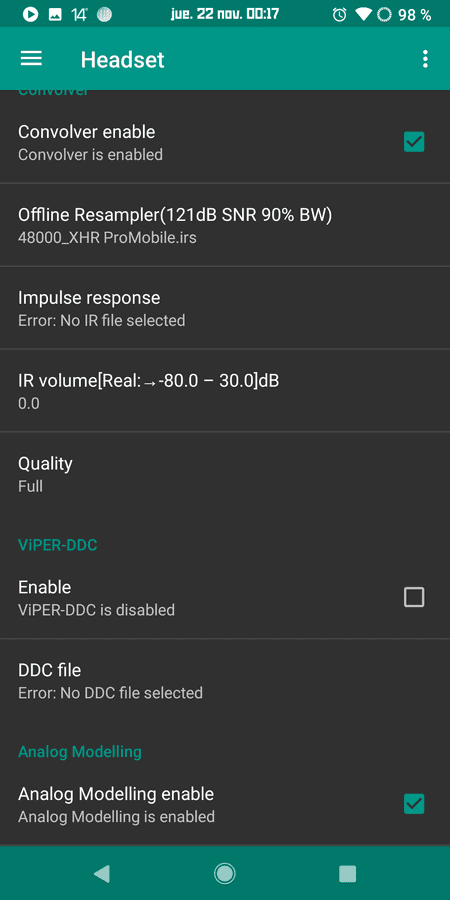450x900 pixels.
Task: Tap the Analog Modelling section header
Action: point(80,751)
